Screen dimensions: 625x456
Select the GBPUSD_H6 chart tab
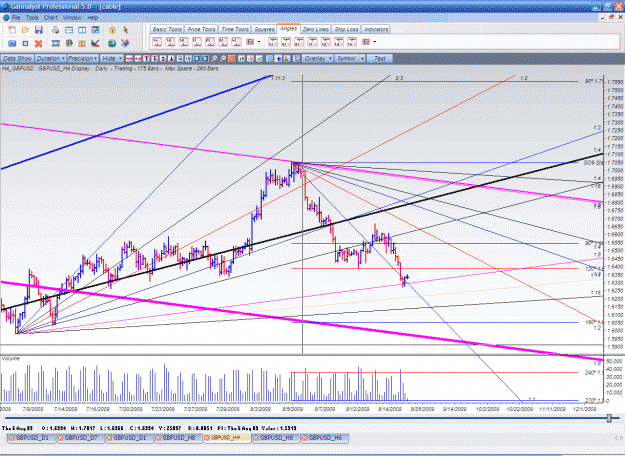coord(325,438)
